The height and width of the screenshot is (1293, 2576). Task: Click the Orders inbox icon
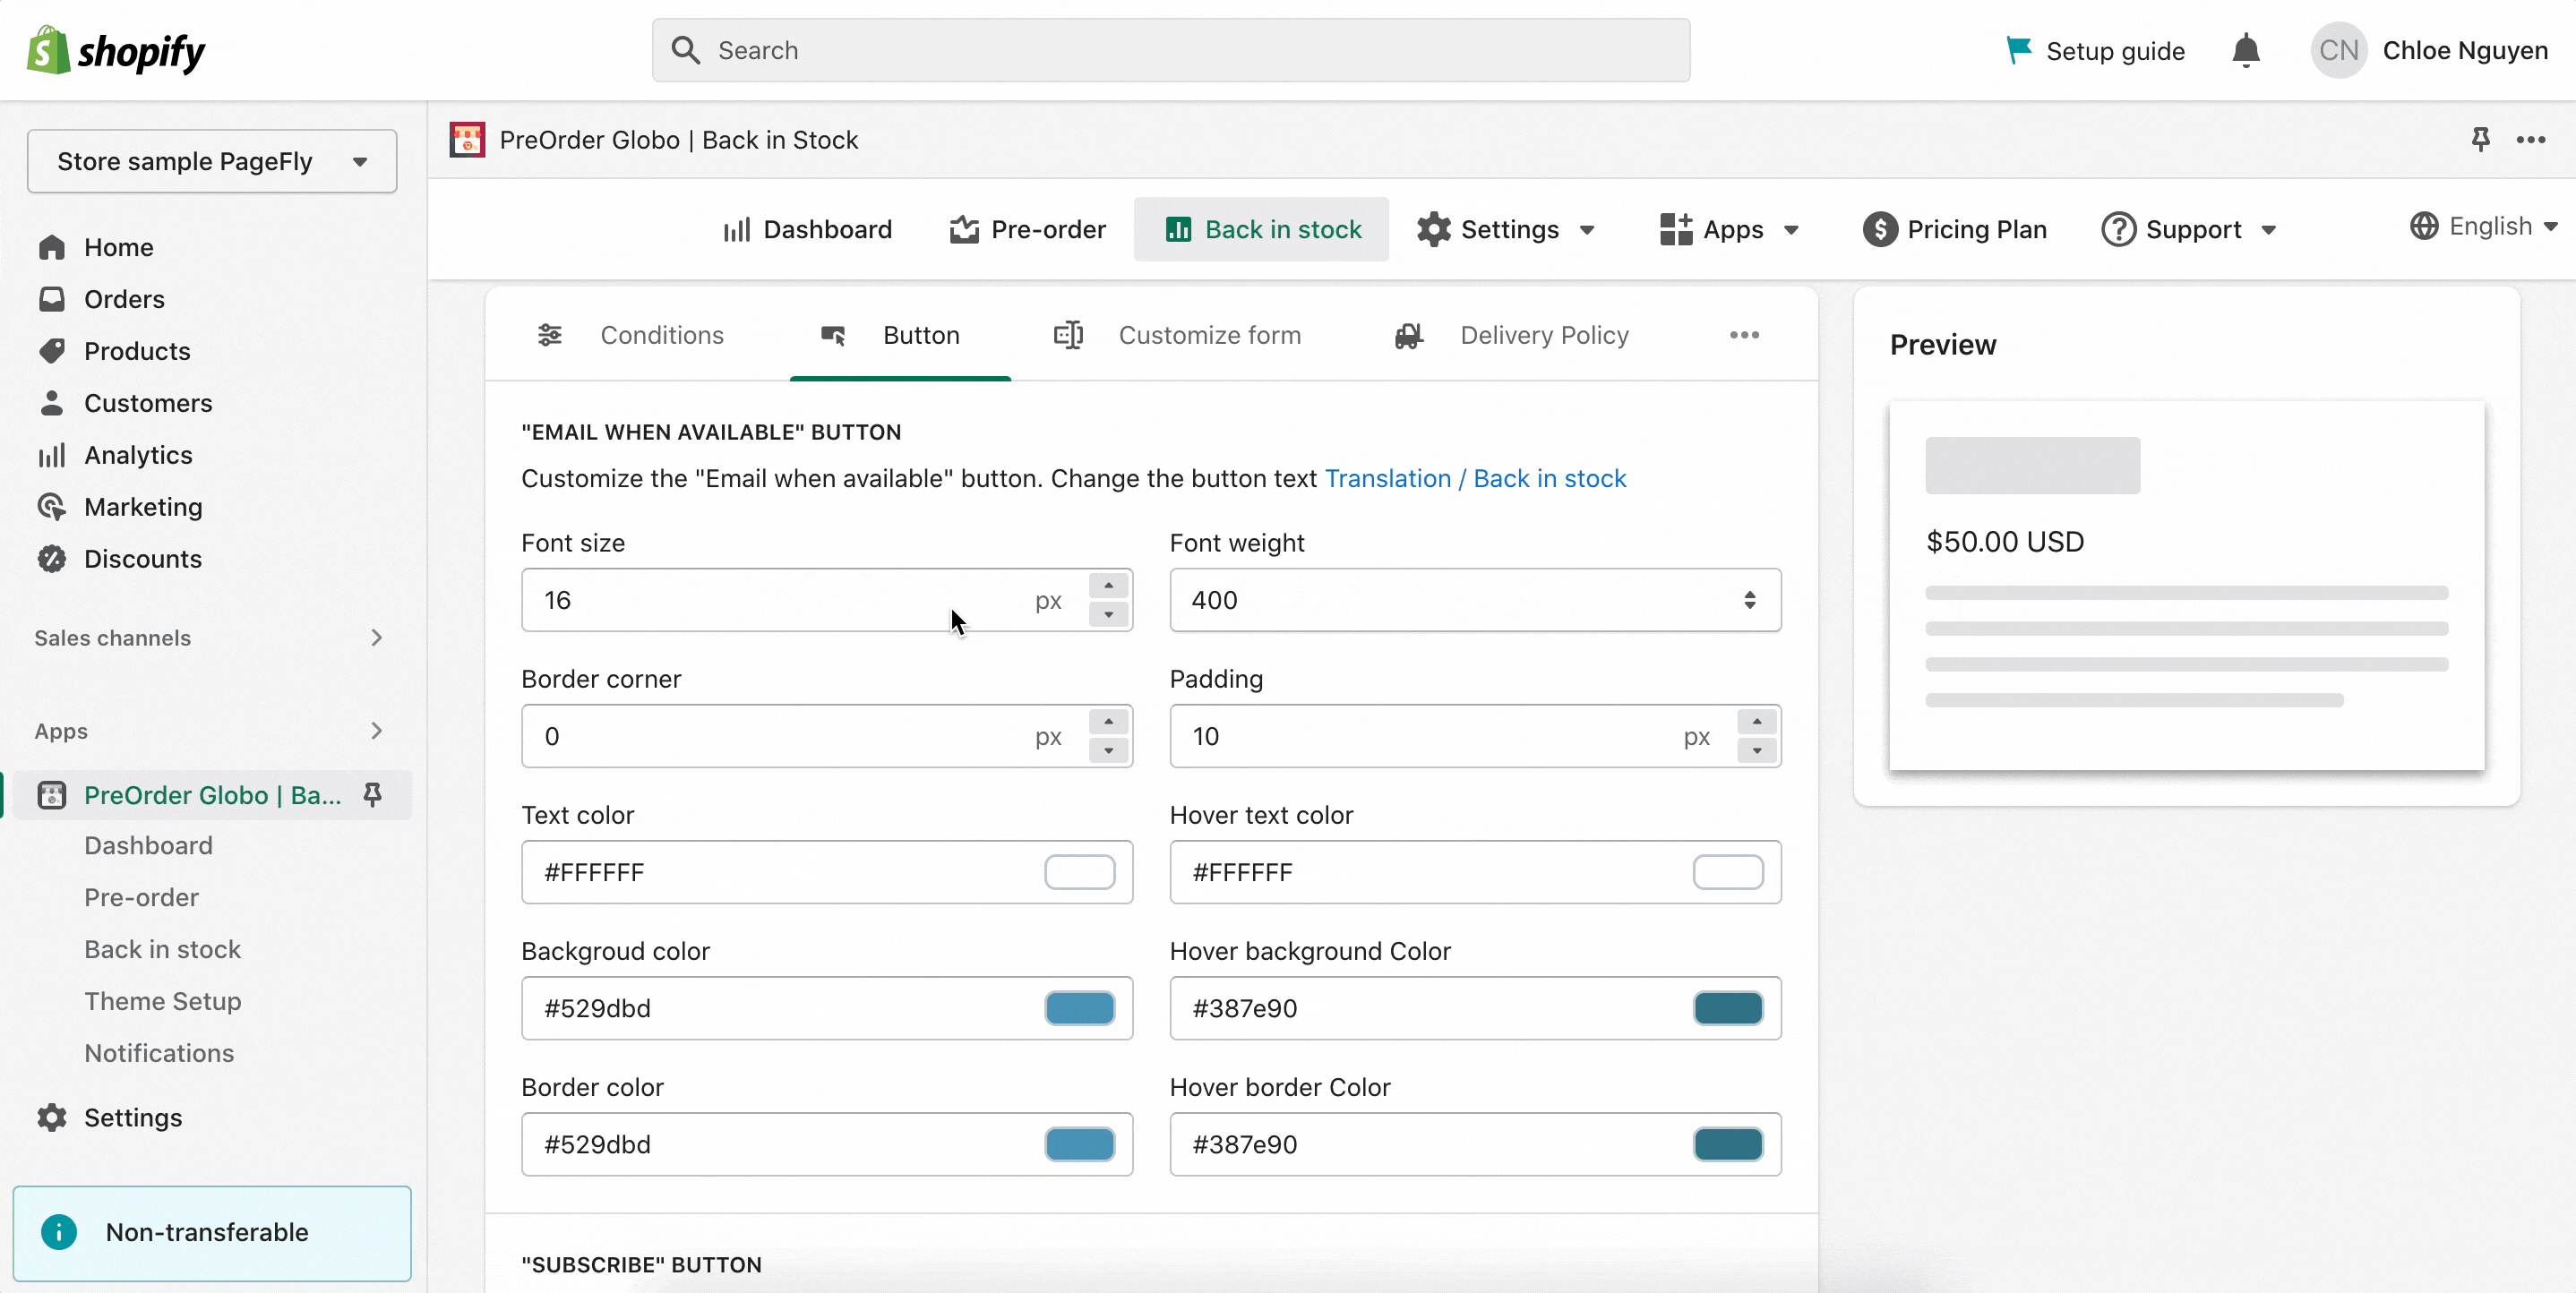click(52, 299)
